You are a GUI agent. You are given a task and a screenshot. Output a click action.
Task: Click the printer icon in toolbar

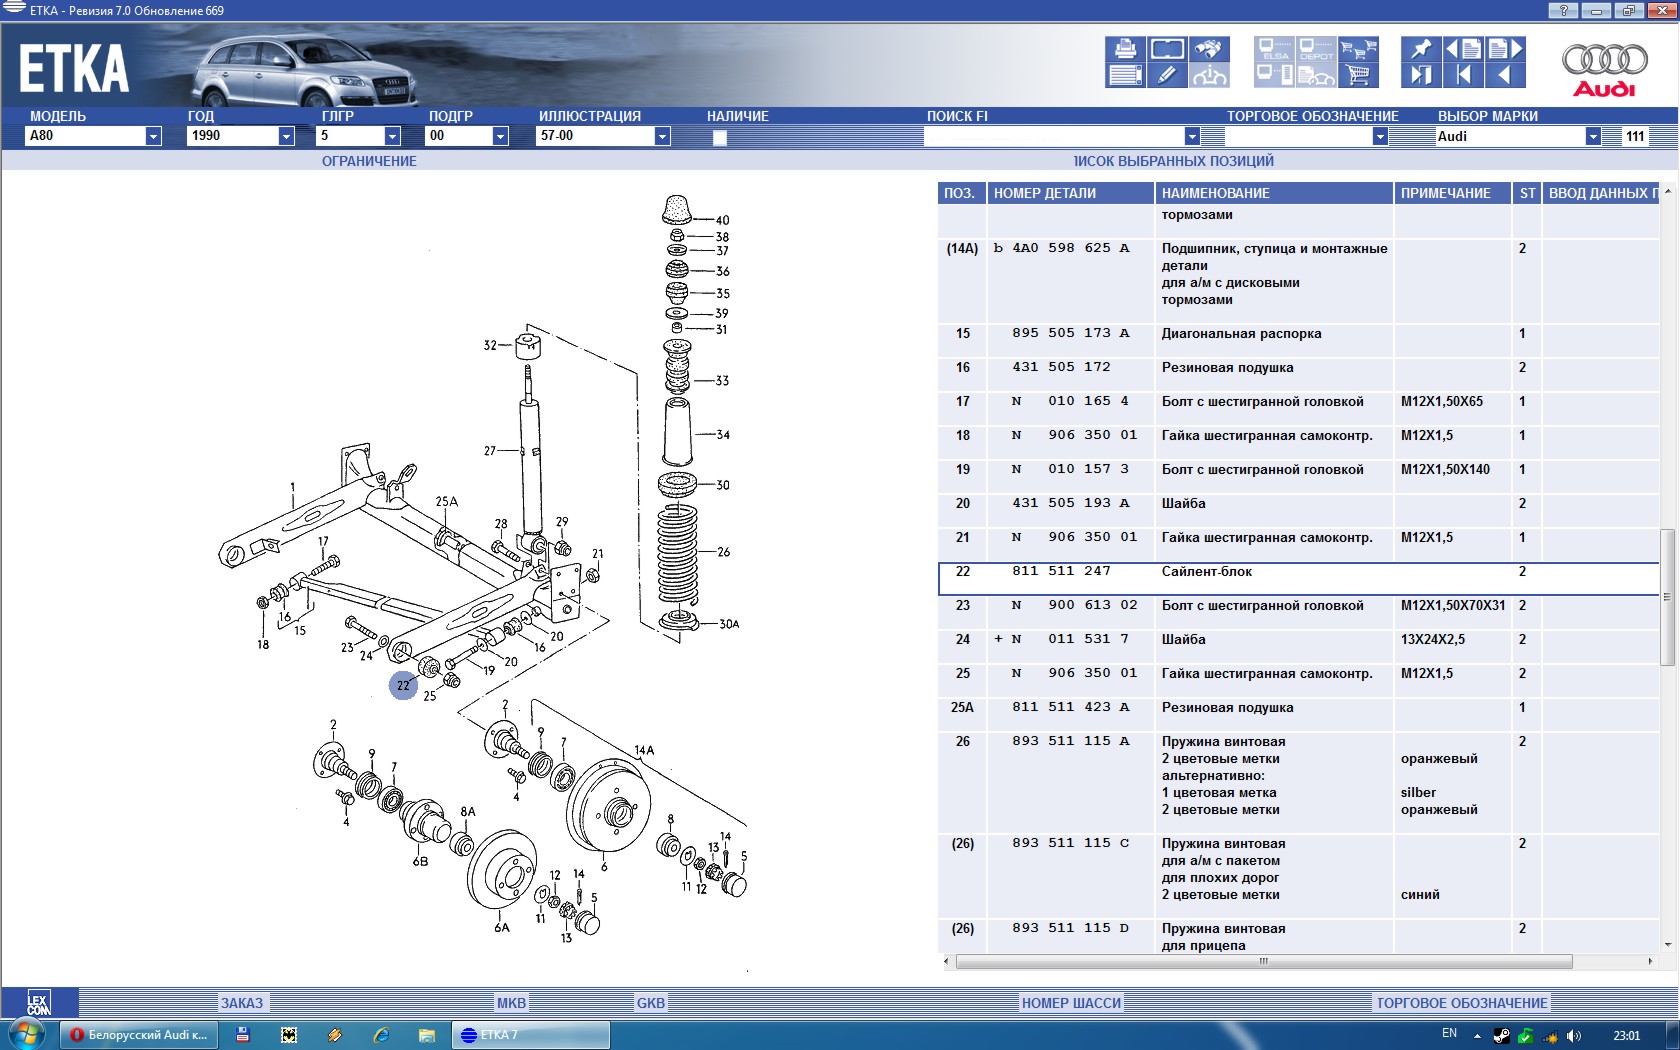pyautogui.click(x=1125, y=49)
